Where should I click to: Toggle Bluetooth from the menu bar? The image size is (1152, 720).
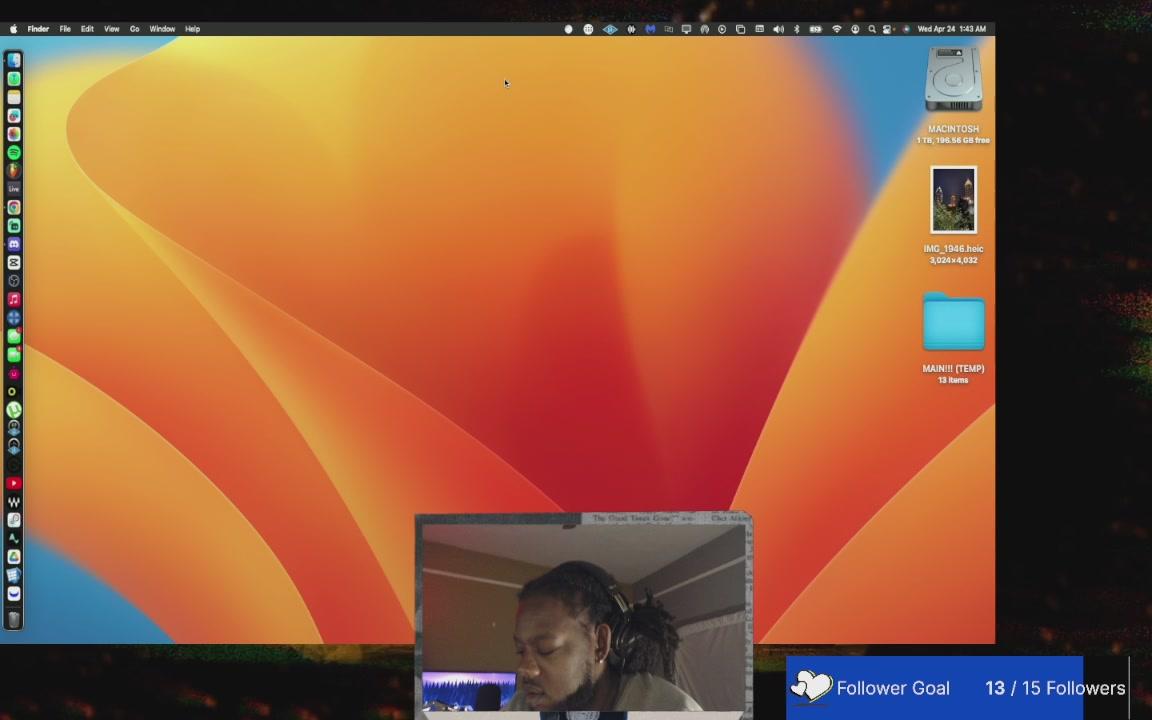click(797, 29)
